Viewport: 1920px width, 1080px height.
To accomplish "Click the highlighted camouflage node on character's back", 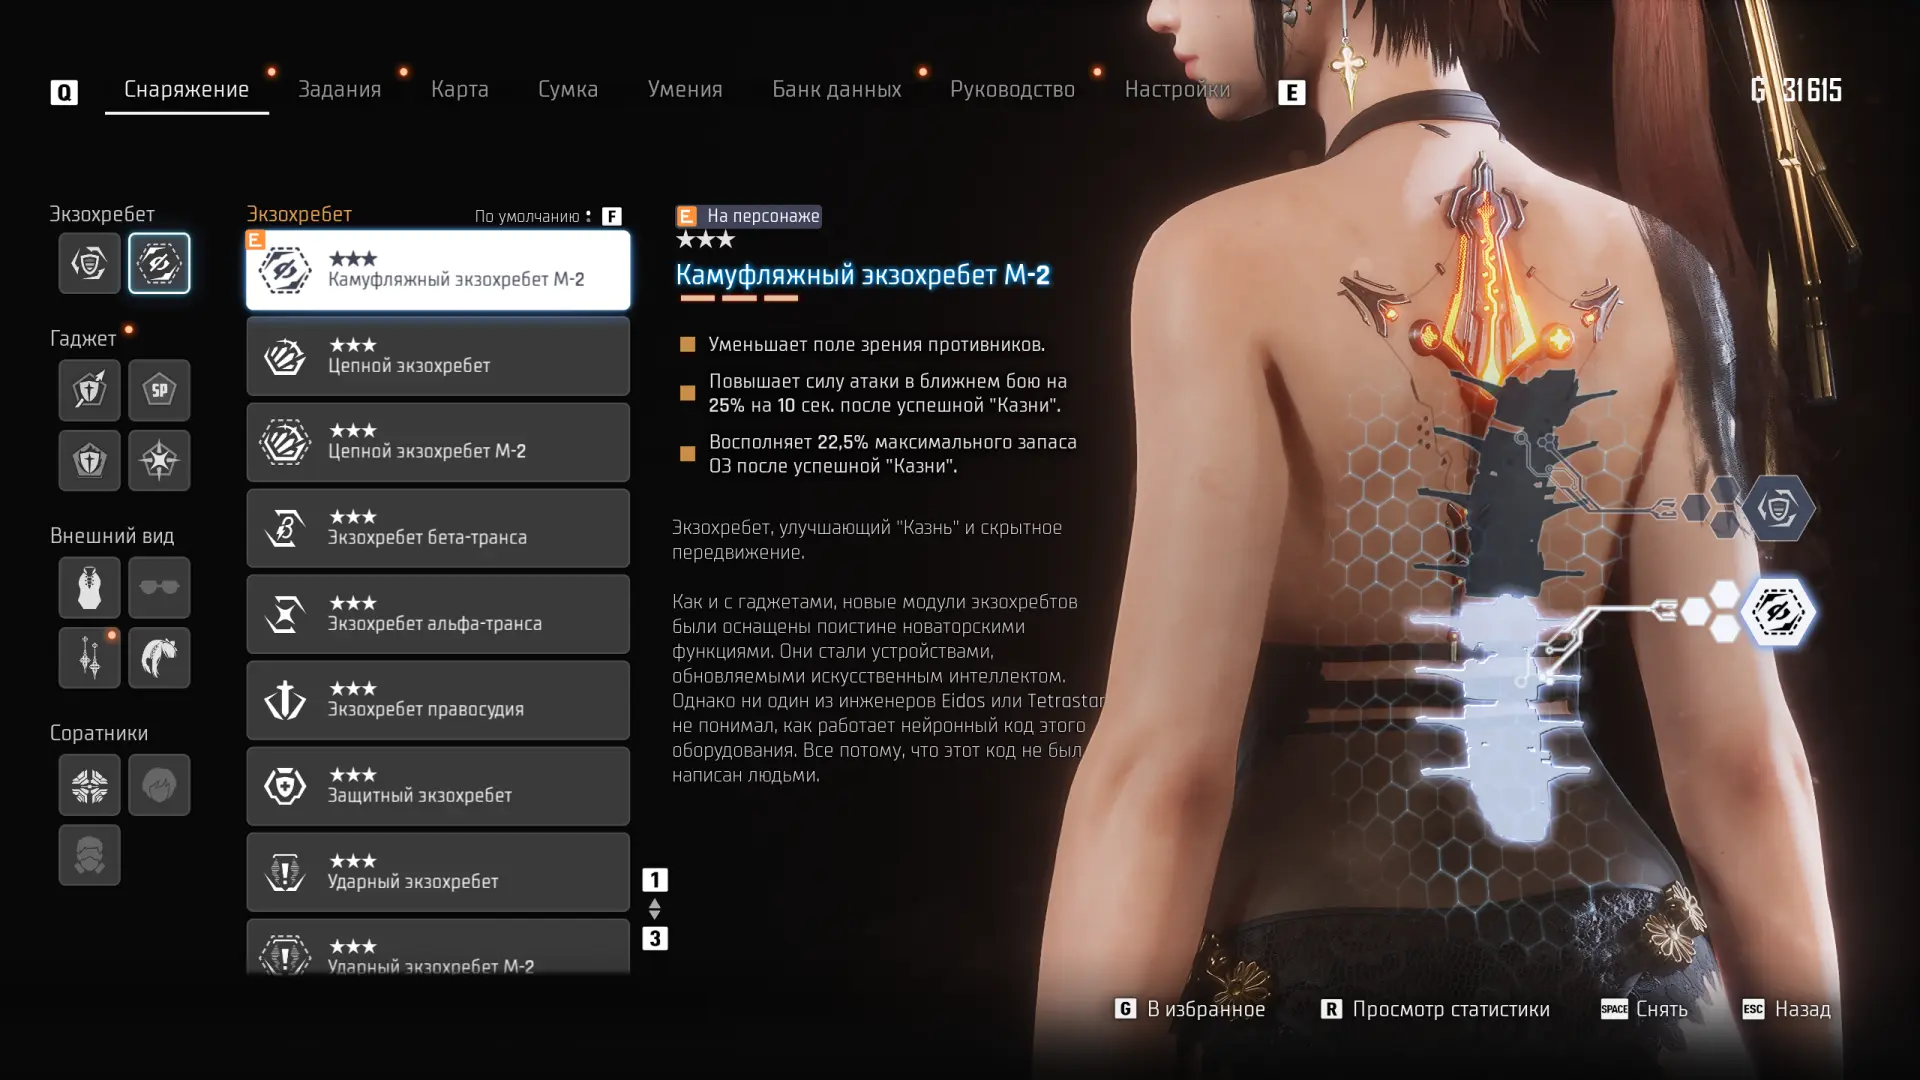I will point(1778,611).
